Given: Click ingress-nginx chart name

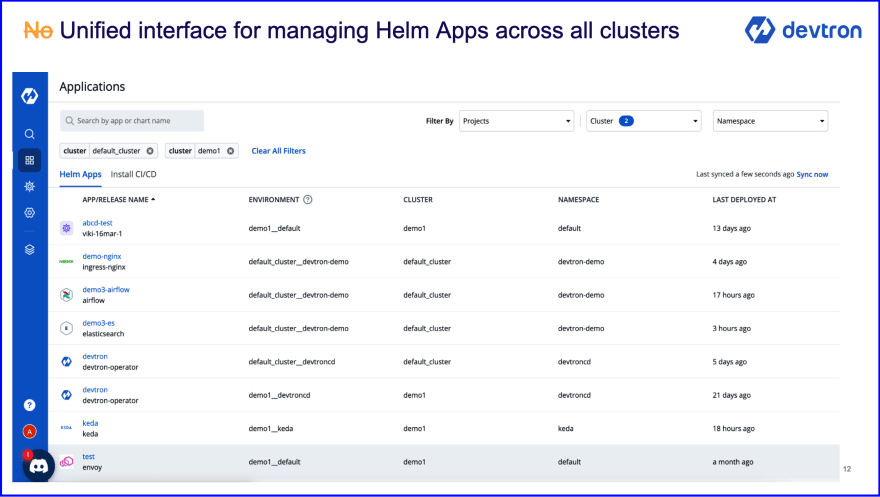Looking at the screenshot, I should [104, 267].
